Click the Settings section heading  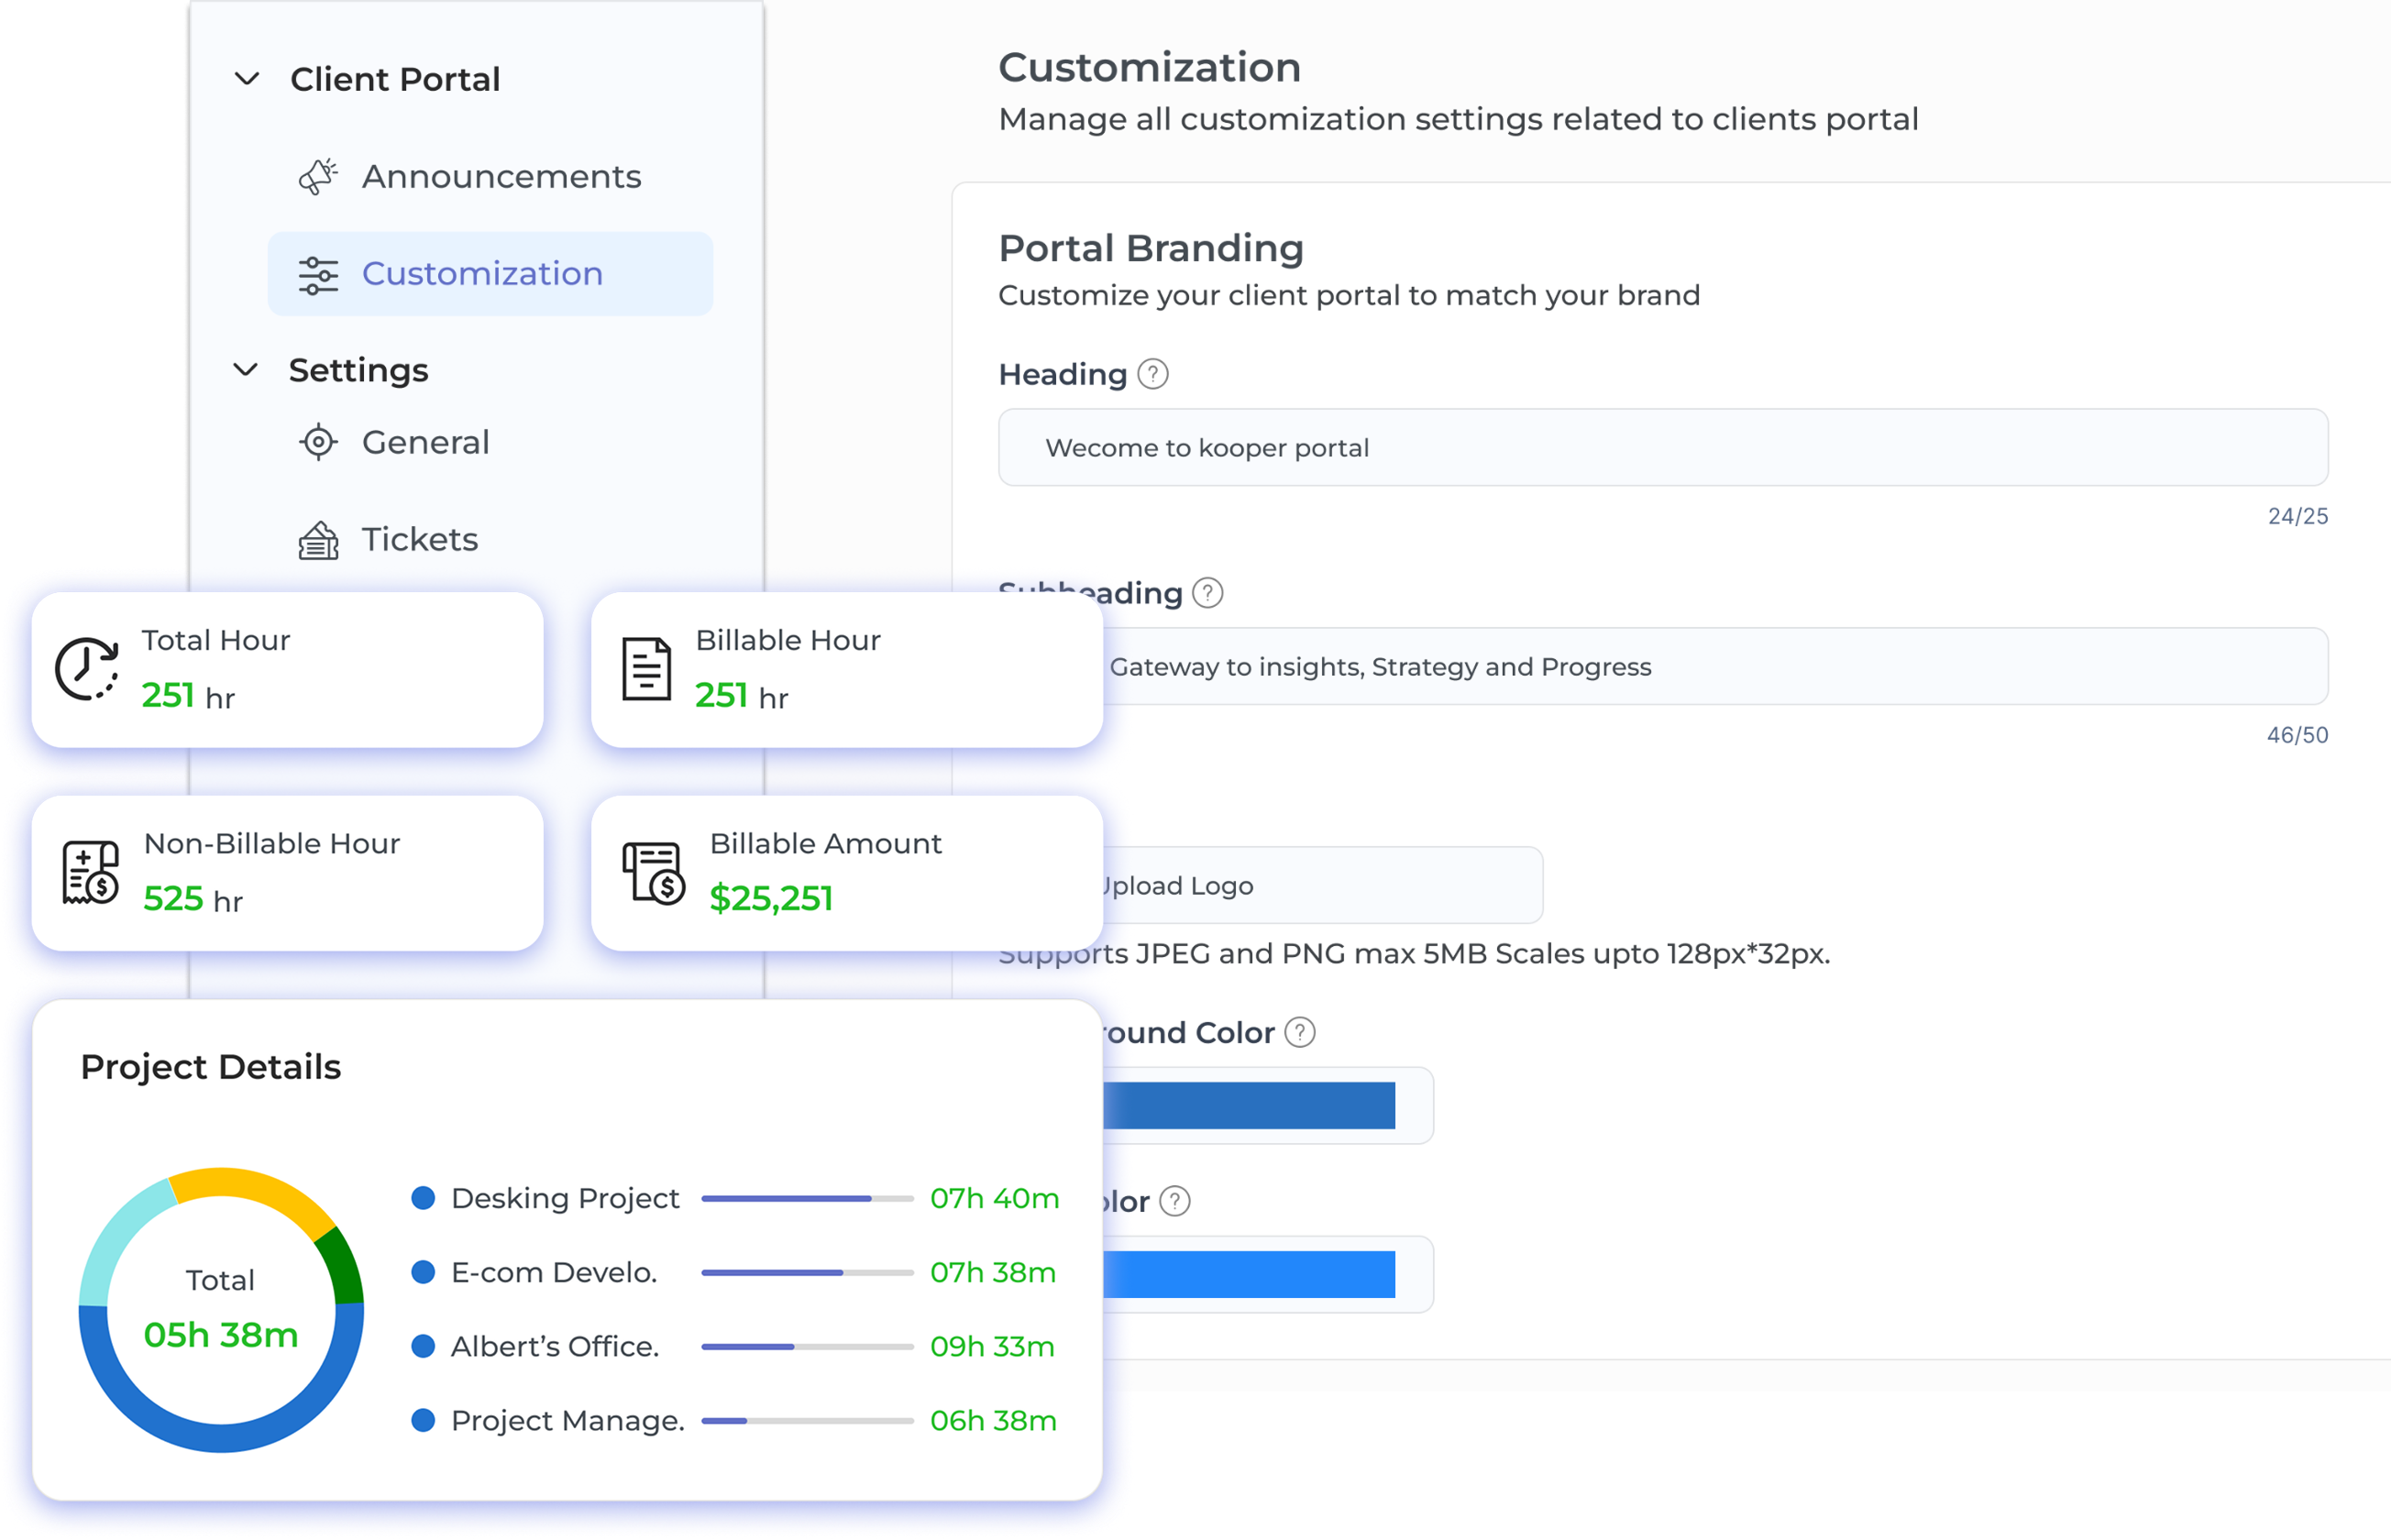[358, 370]
